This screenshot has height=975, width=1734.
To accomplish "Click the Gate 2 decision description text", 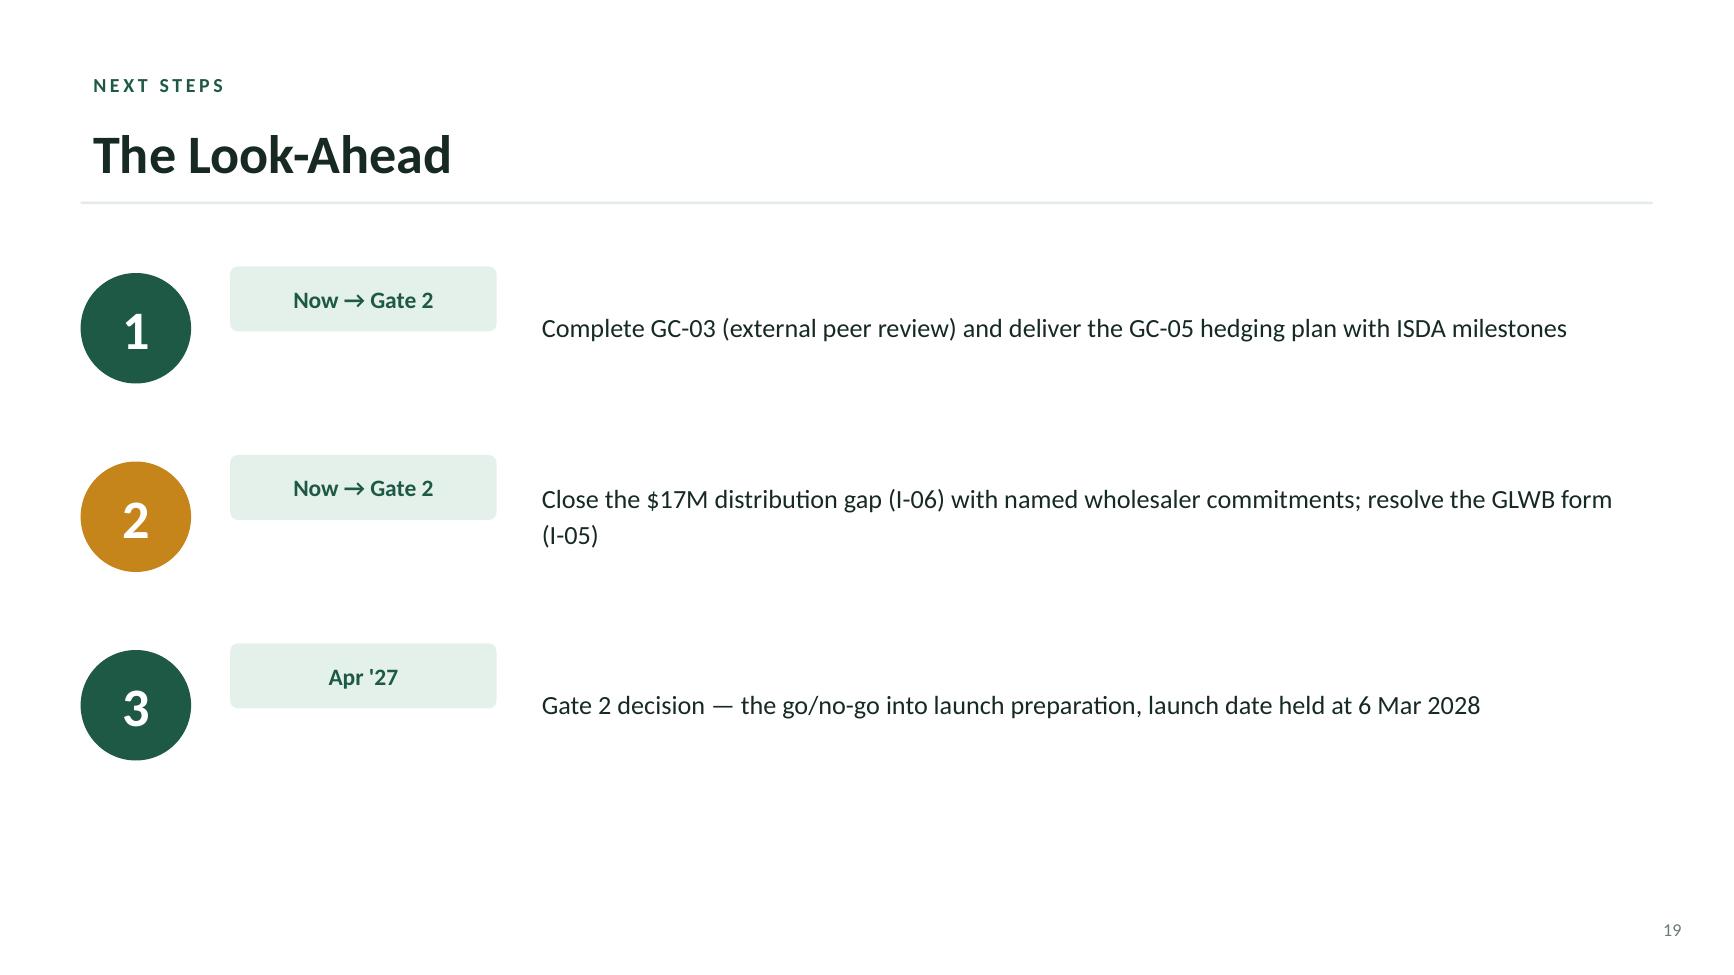I will coord(1011,706).
